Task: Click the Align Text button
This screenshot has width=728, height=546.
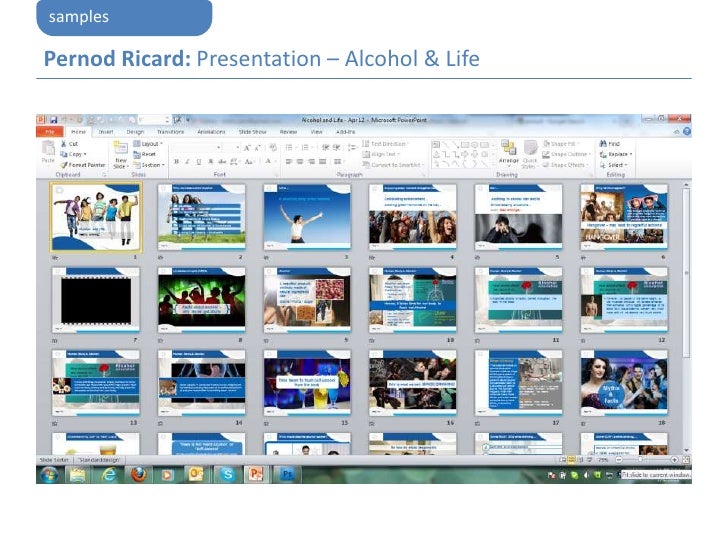Action: tap(382, 154)
